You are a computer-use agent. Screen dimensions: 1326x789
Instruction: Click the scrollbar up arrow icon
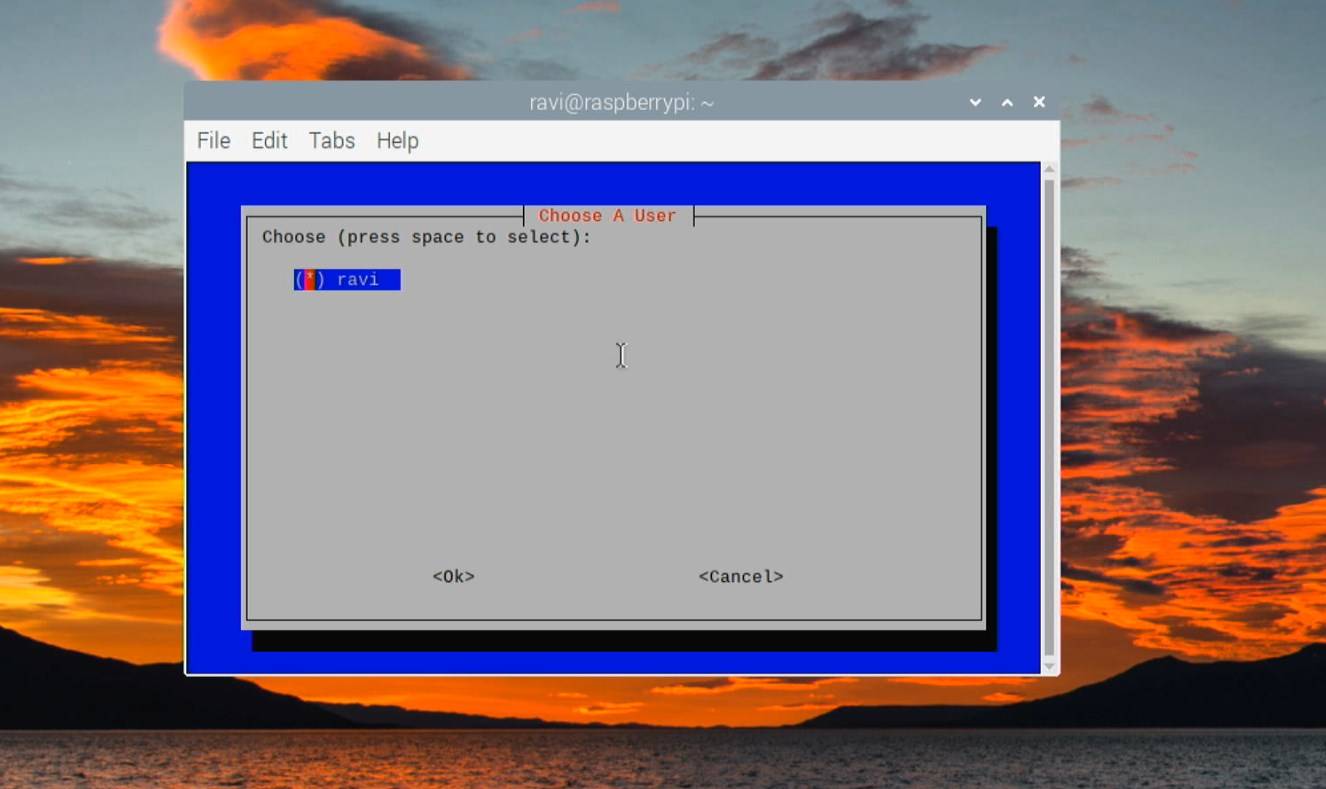tap(1048, 170)
